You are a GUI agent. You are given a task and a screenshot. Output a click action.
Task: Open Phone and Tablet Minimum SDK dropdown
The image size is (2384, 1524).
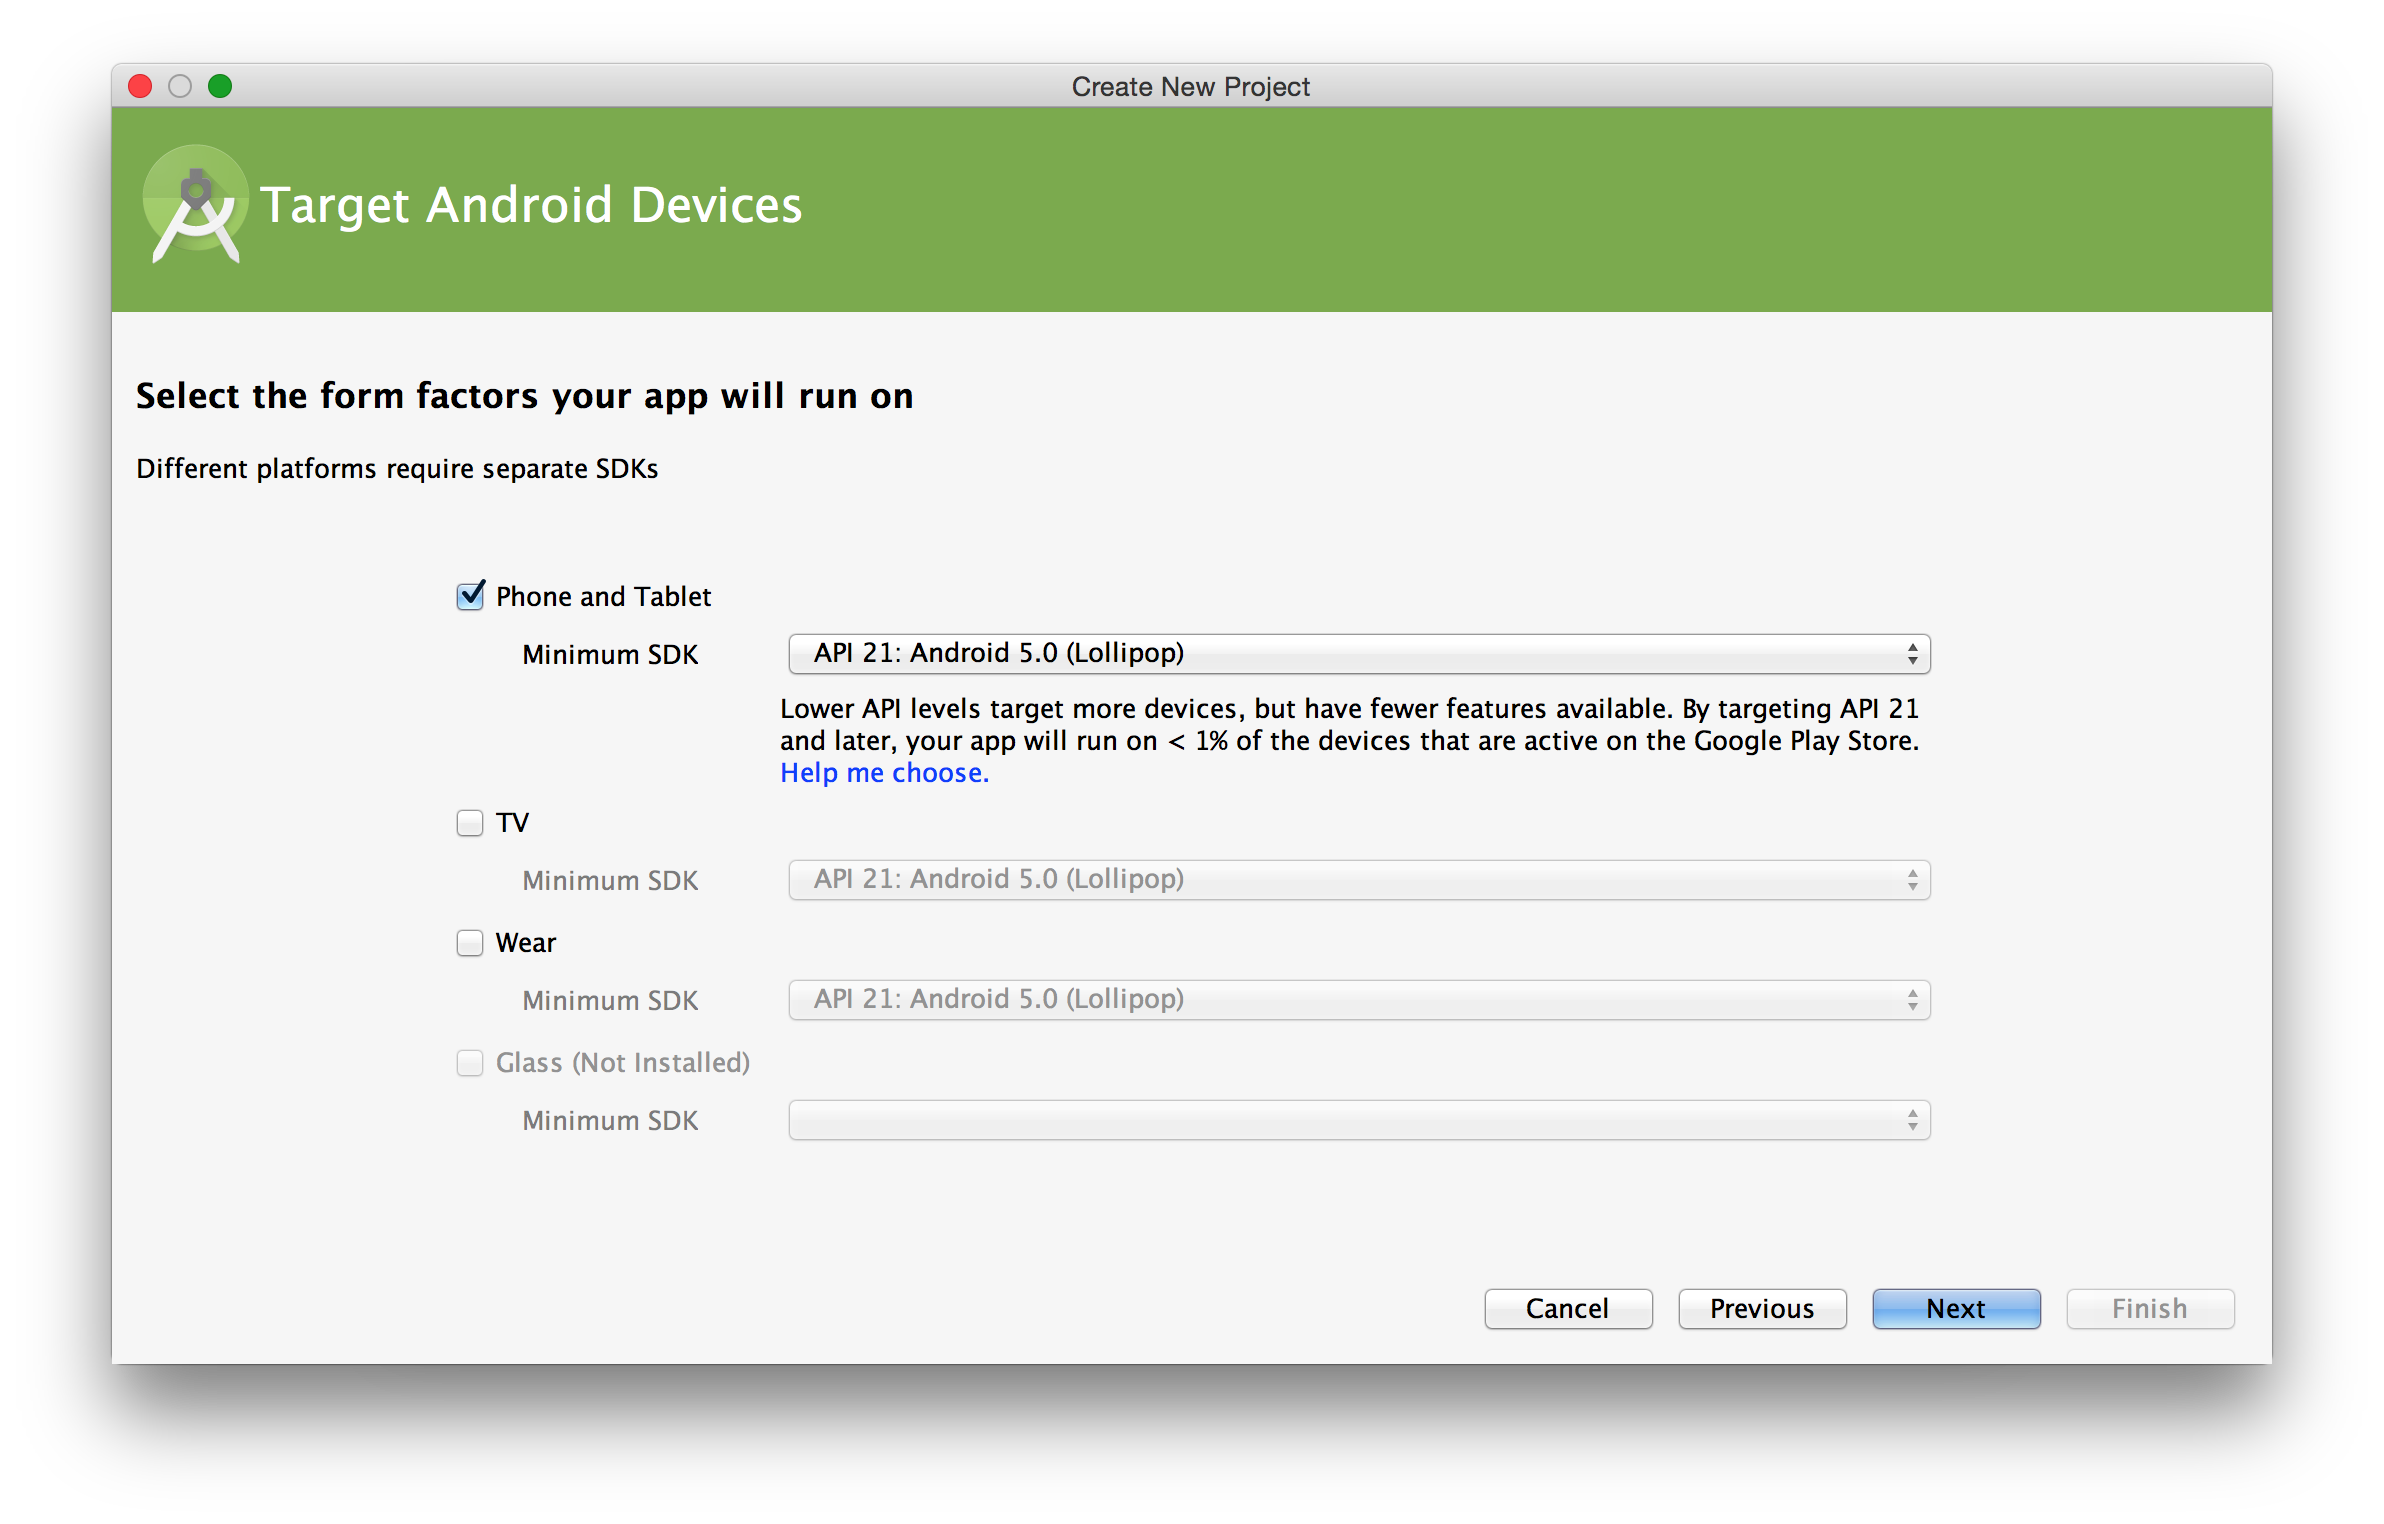(1358, 654)
